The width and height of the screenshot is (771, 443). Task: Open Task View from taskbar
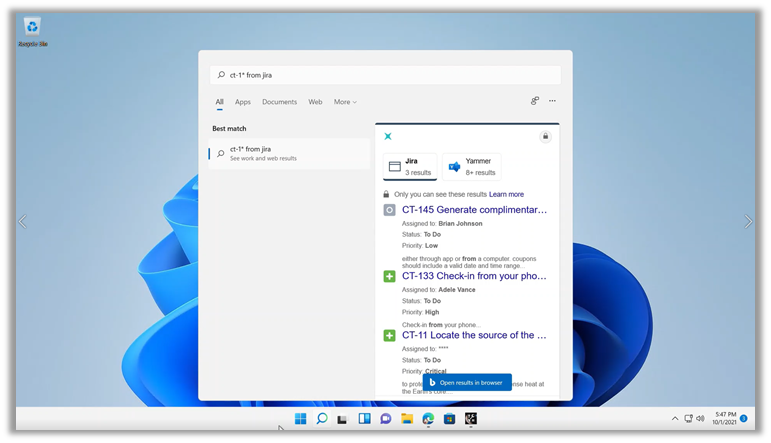[343, 419]
